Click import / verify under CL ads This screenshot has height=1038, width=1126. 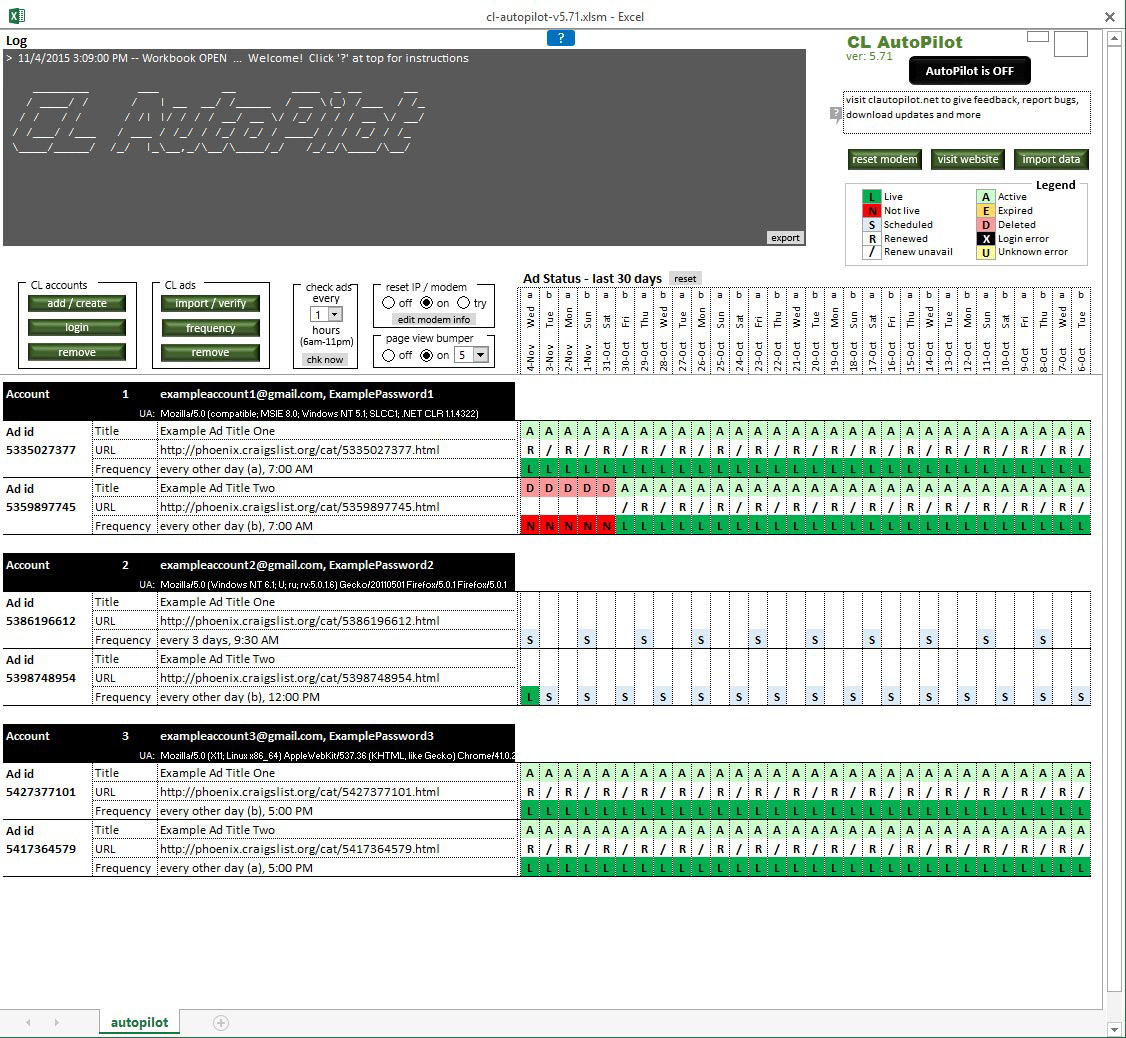tap(210, 303)
